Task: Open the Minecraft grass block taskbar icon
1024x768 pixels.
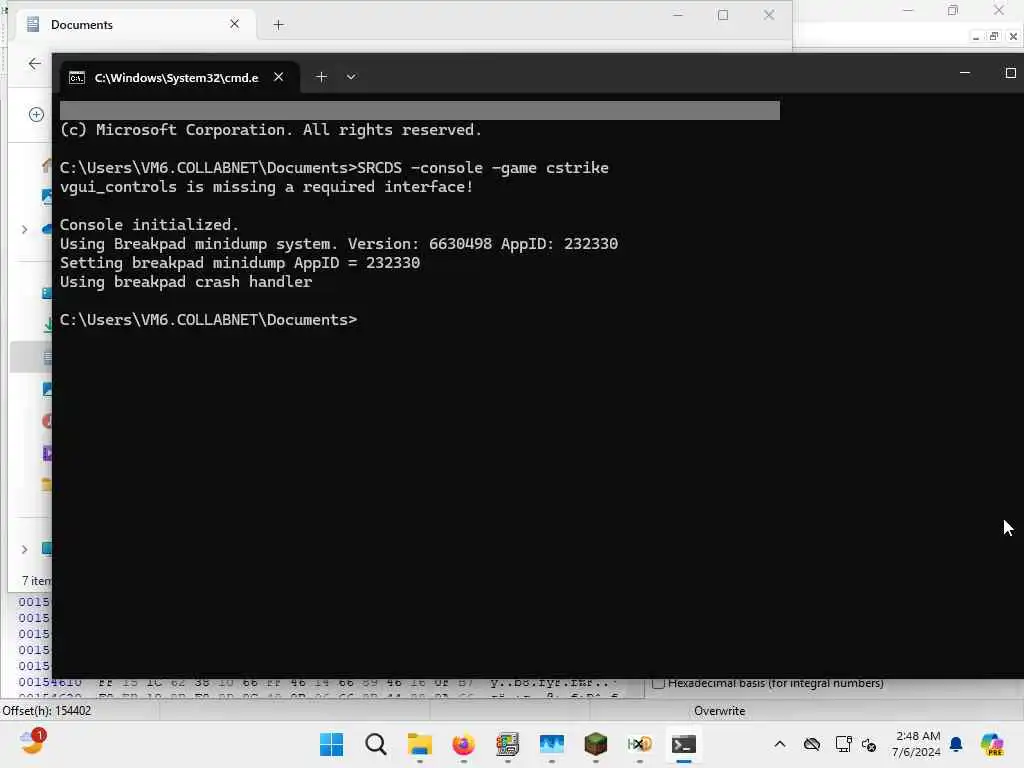Action: tap(596, 744)
